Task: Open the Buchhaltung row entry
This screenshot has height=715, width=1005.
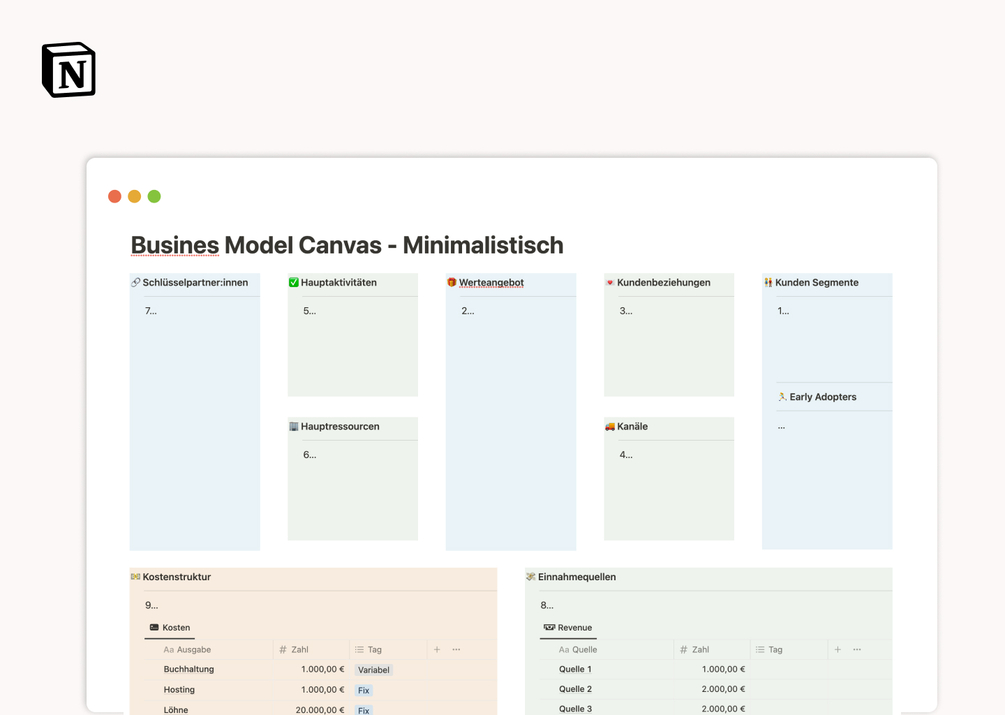Action: pos(189,670)
